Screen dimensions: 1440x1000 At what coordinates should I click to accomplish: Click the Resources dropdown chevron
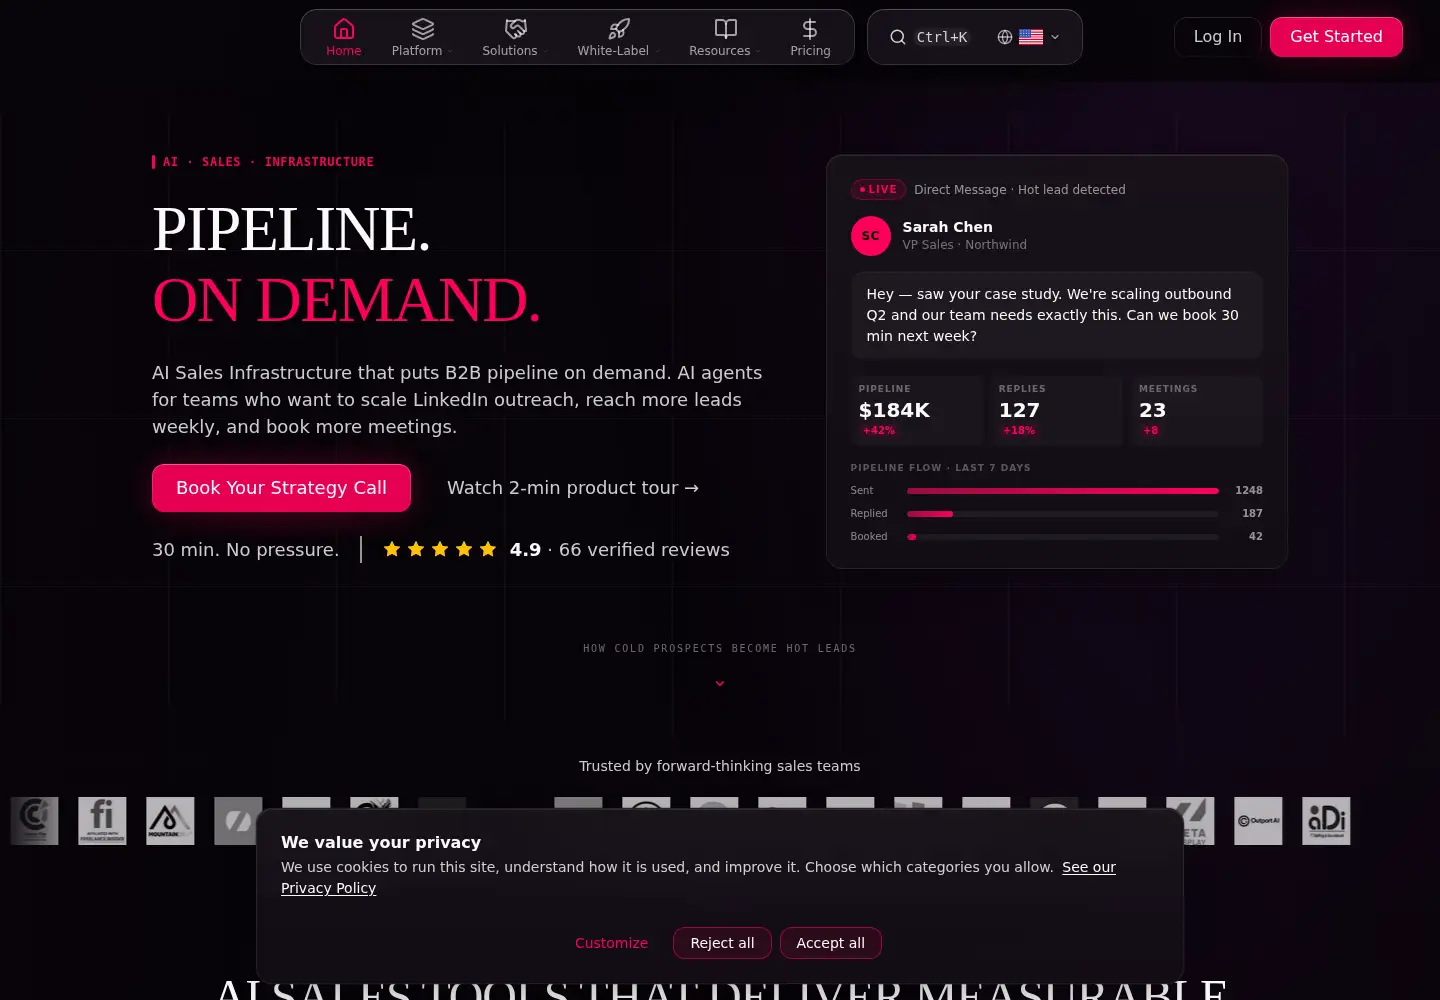click(758, 51)
